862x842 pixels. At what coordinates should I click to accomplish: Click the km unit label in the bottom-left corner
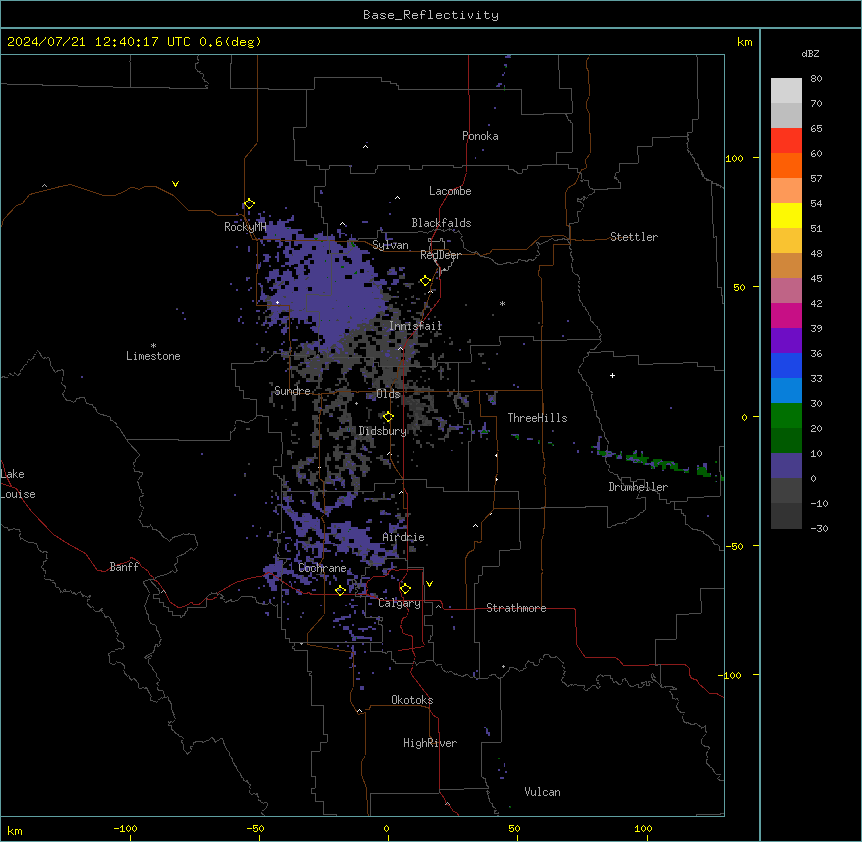coord(15,831)
